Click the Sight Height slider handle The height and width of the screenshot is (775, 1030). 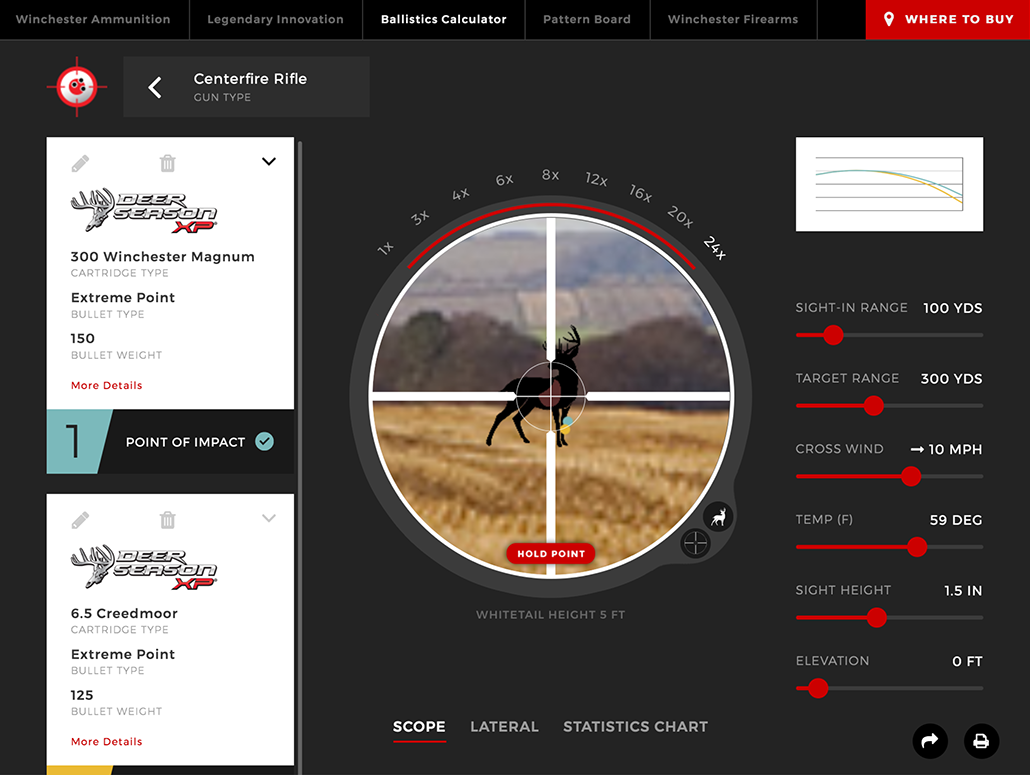click(876, 617)
